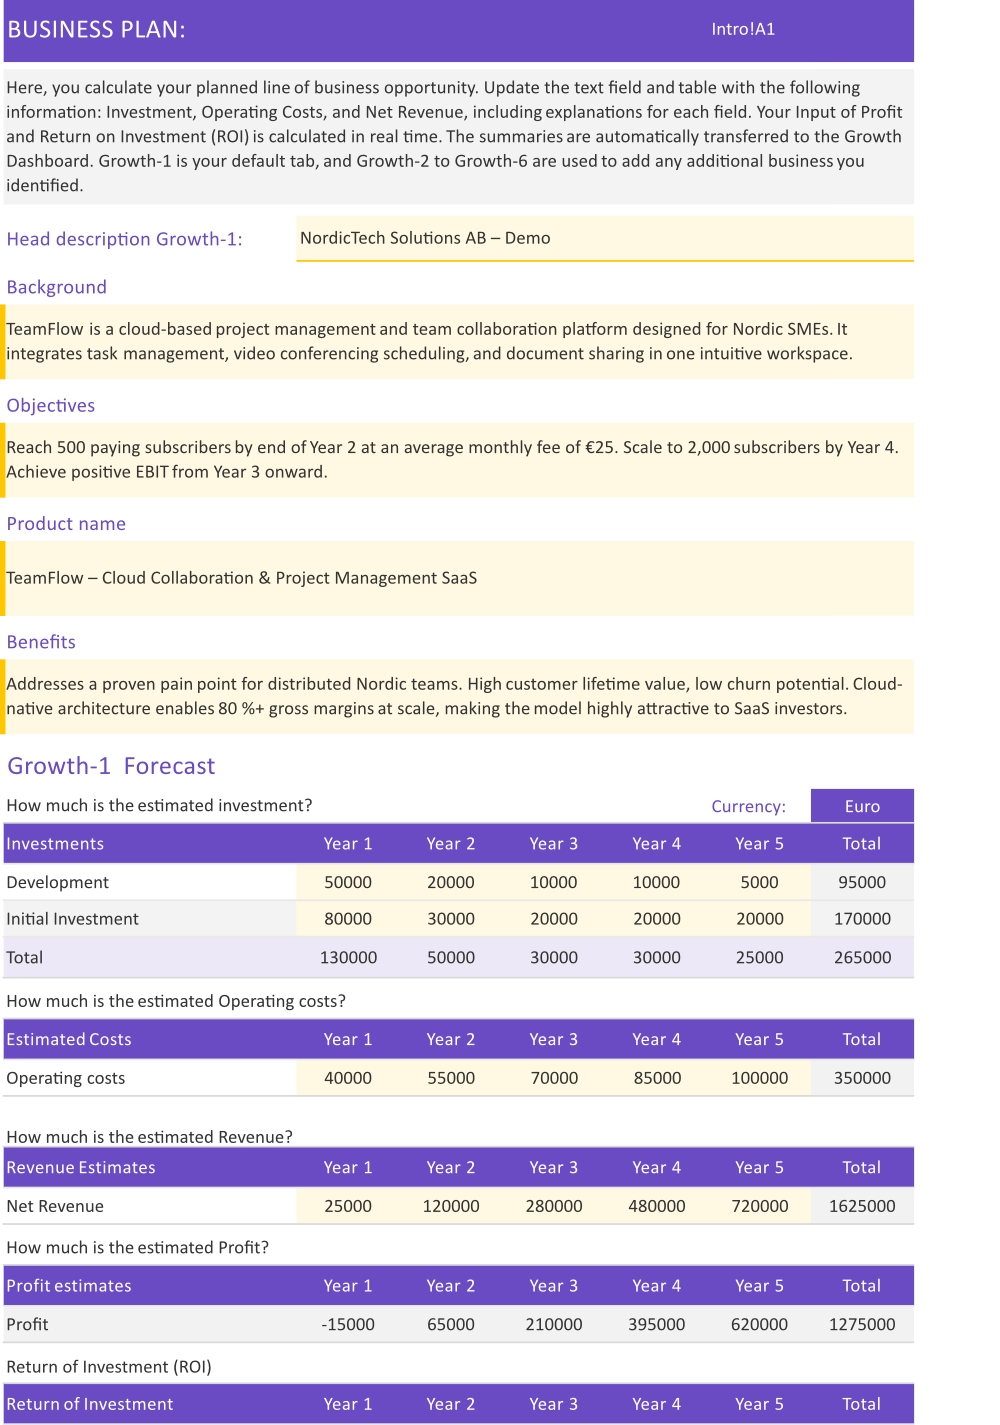Viewport: 1000px width, 1425px height.
Task: Select Net Revenue Year 1 cell 25000
Action: point(348,1206)
